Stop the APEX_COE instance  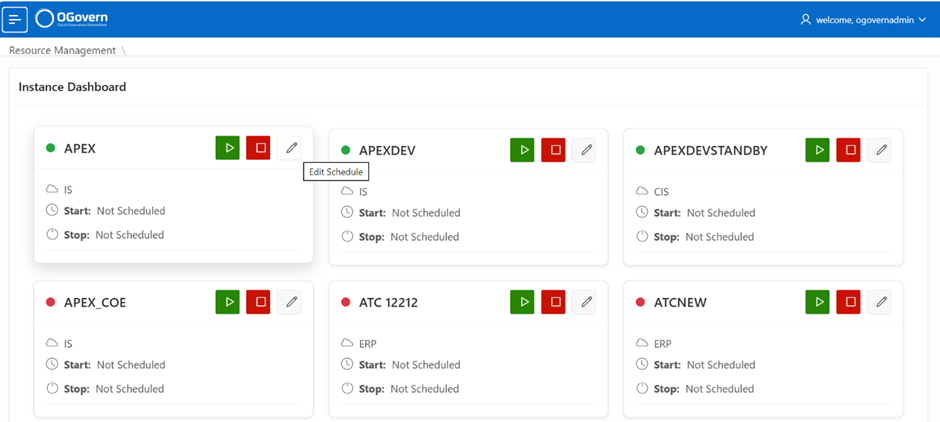[x=259, y=301]
